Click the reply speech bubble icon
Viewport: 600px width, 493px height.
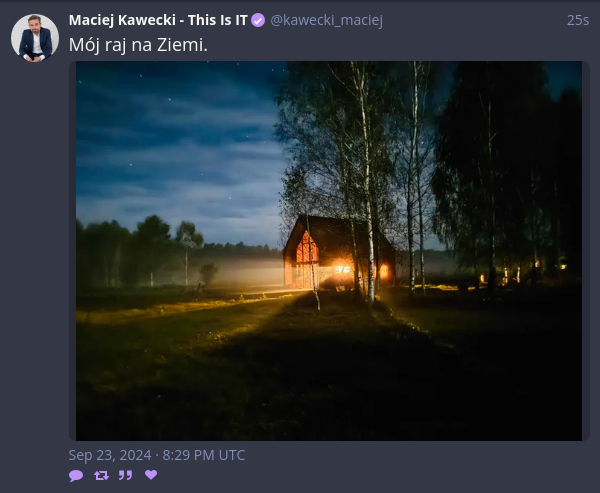click(x=76, y=475)
